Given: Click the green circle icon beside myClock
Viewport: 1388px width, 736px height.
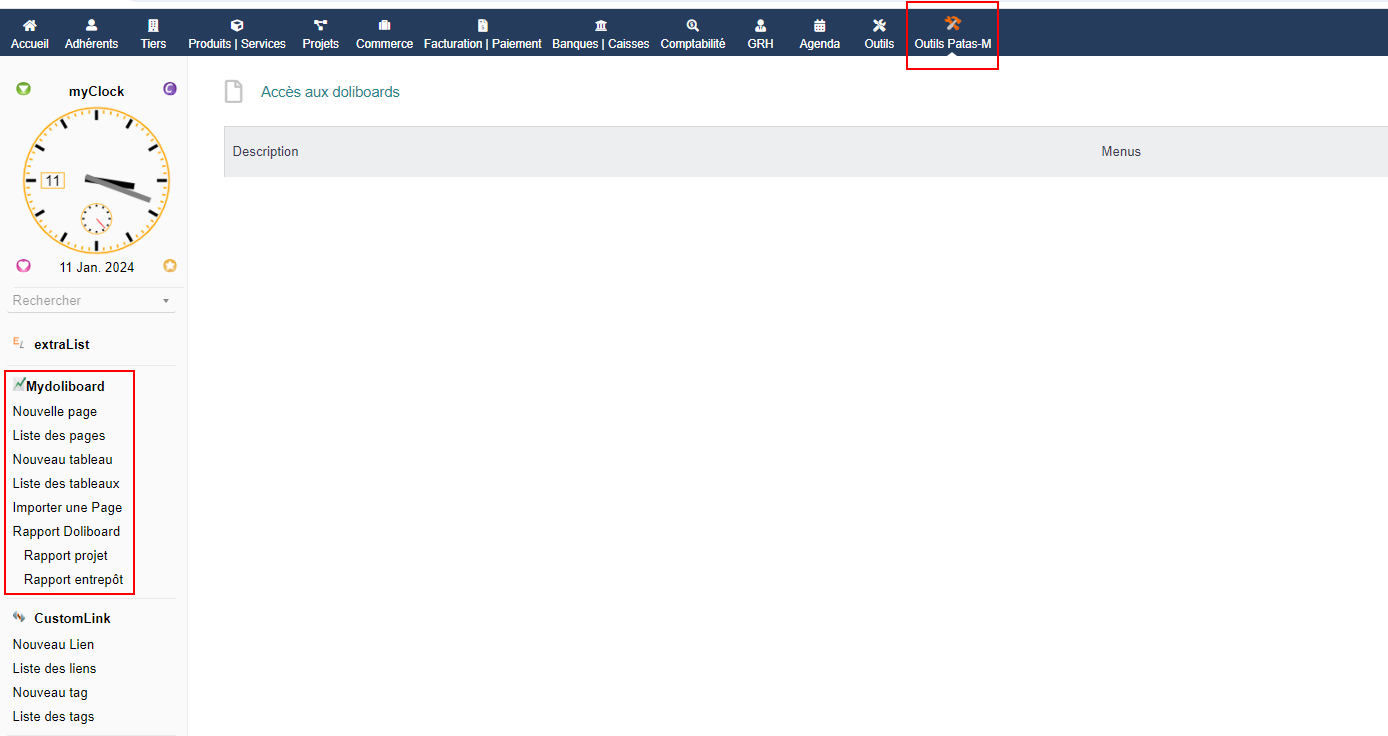Looking at the screenshot, I should [24, 89].
